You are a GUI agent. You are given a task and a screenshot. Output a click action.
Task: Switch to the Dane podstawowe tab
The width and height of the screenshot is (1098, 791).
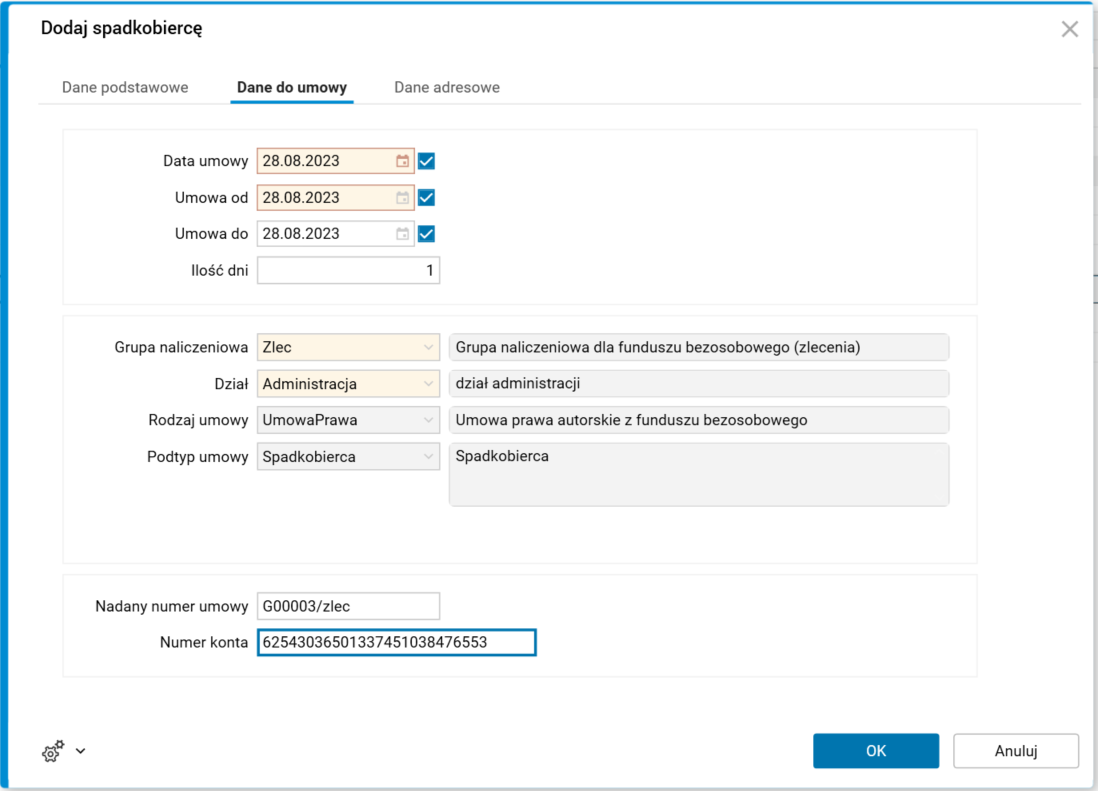pyautogui.click(x=125, y=88)
